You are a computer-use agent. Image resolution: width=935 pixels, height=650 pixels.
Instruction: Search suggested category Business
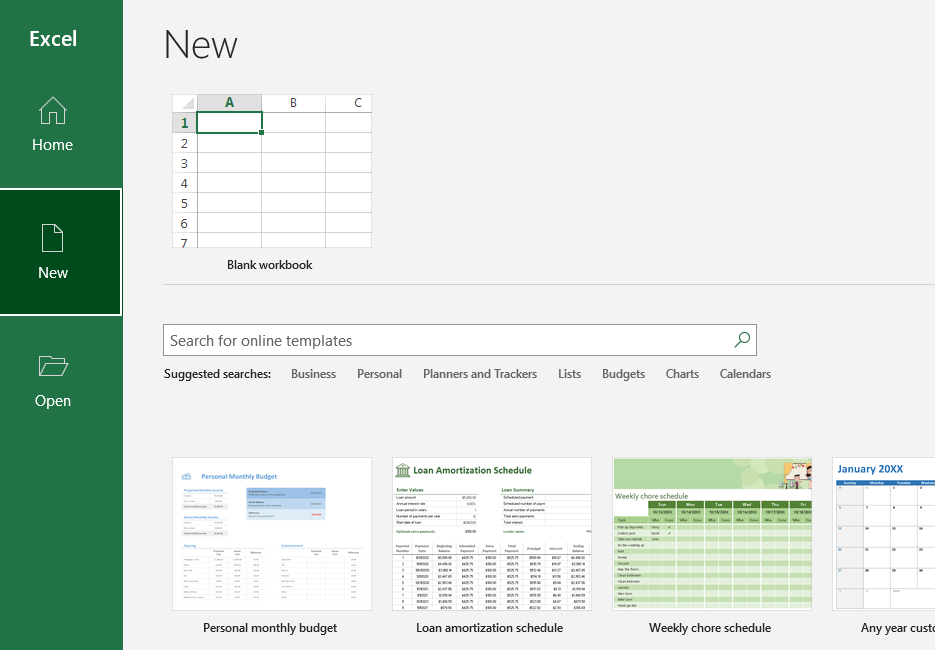314,374
